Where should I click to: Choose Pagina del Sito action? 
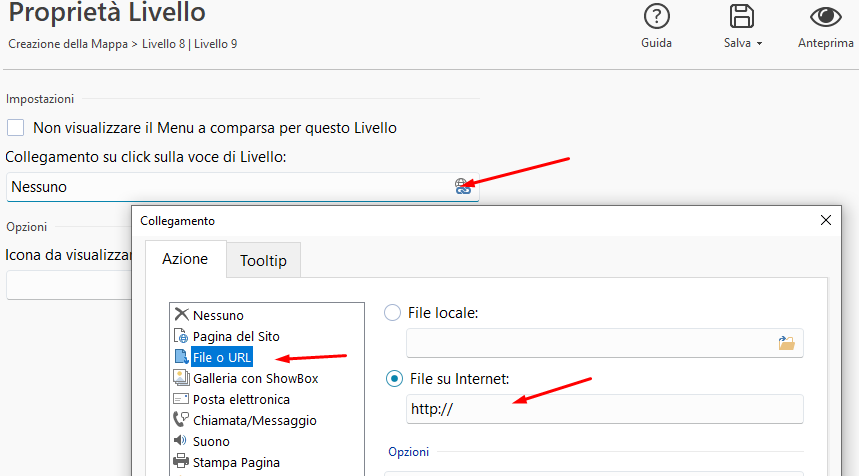click(227, 336)
